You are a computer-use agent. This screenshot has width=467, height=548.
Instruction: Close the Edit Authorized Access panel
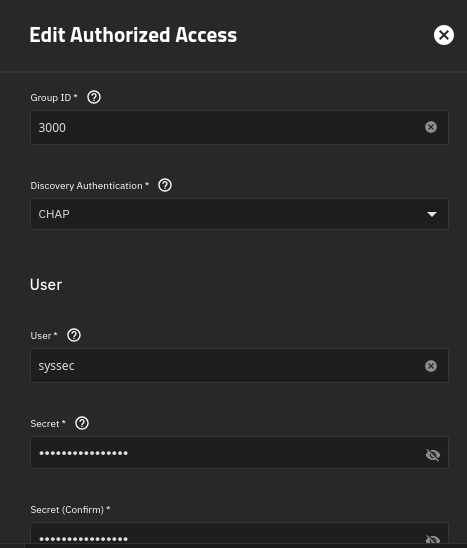(x=444, y=35)
